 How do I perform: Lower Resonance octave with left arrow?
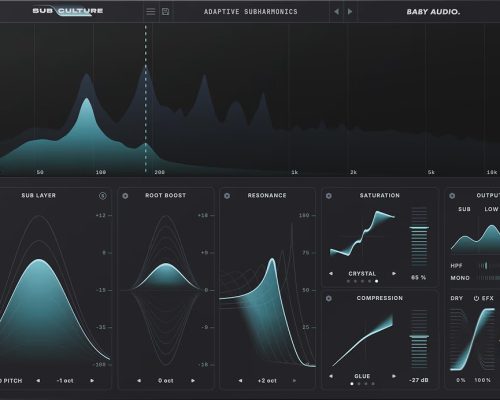click(240, 380)
